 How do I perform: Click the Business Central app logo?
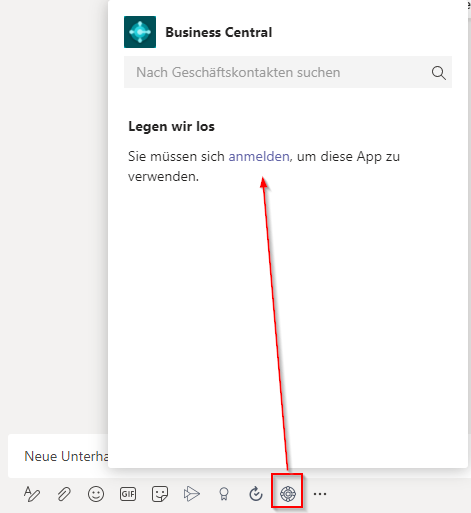[140, 32]
